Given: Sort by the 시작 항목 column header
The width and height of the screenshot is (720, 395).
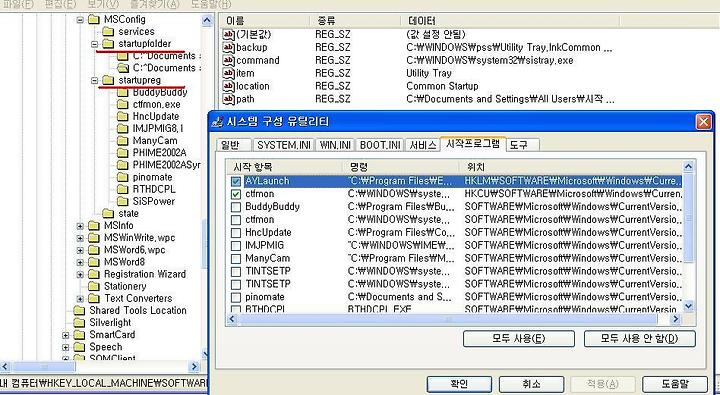Looking at the screenshot, I should click(x=285, y=167).
